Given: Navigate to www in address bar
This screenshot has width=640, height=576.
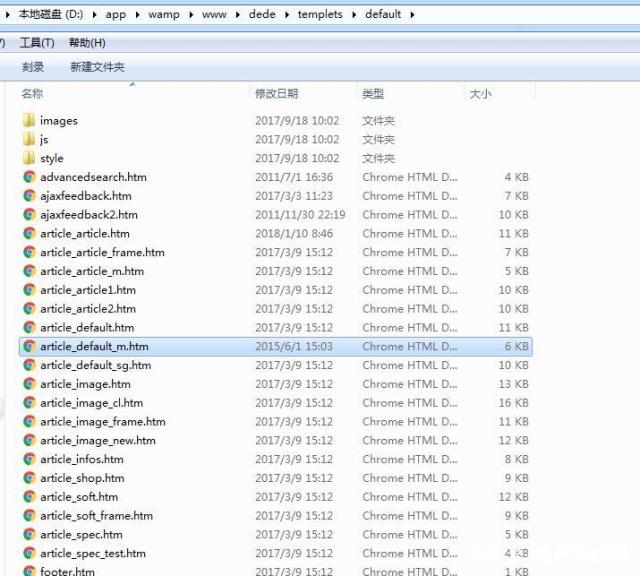Looking at the screenshot, I should tap(214, 15).
